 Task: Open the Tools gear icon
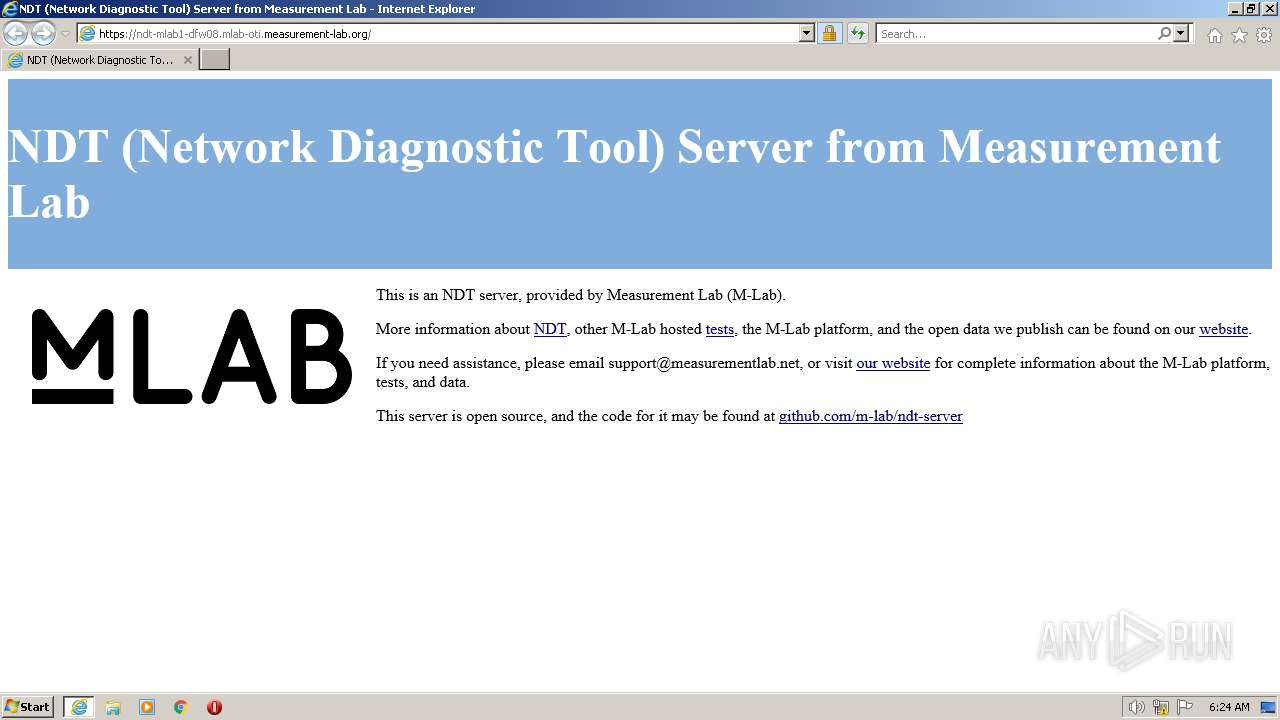click(1264, 35)
